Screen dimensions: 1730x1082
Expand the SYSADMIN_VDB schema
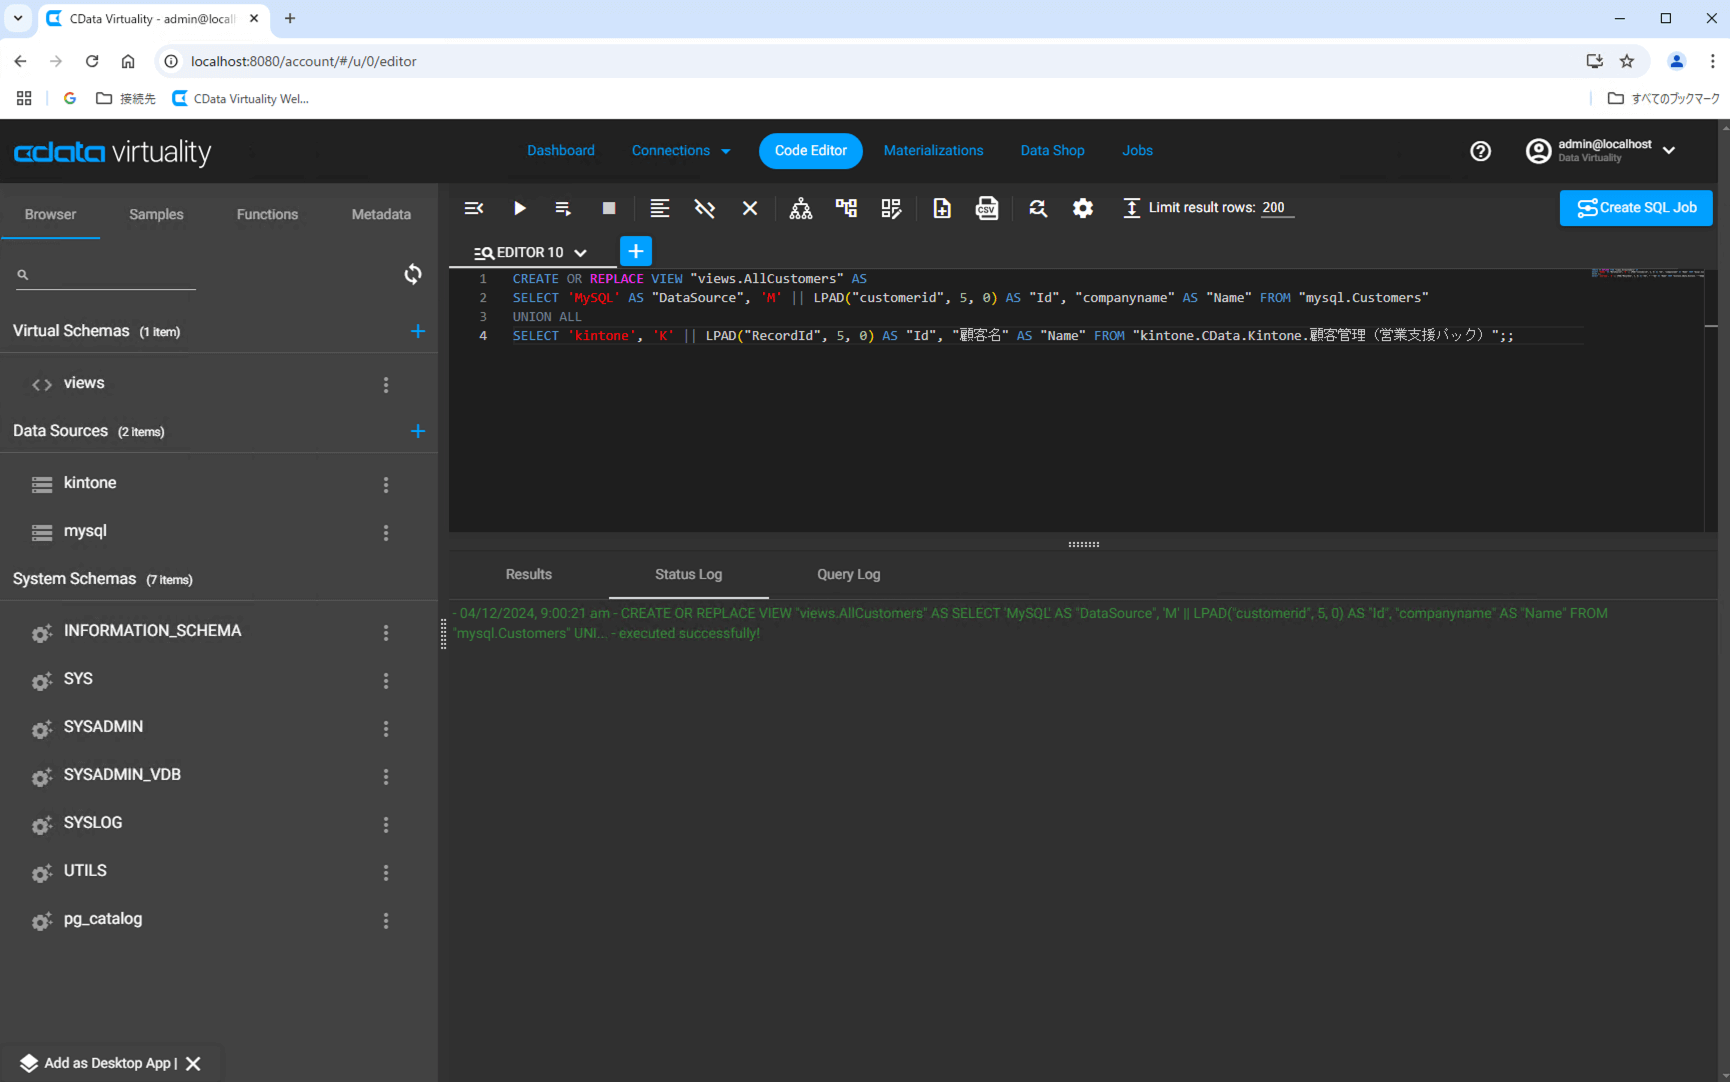(122, 775)
